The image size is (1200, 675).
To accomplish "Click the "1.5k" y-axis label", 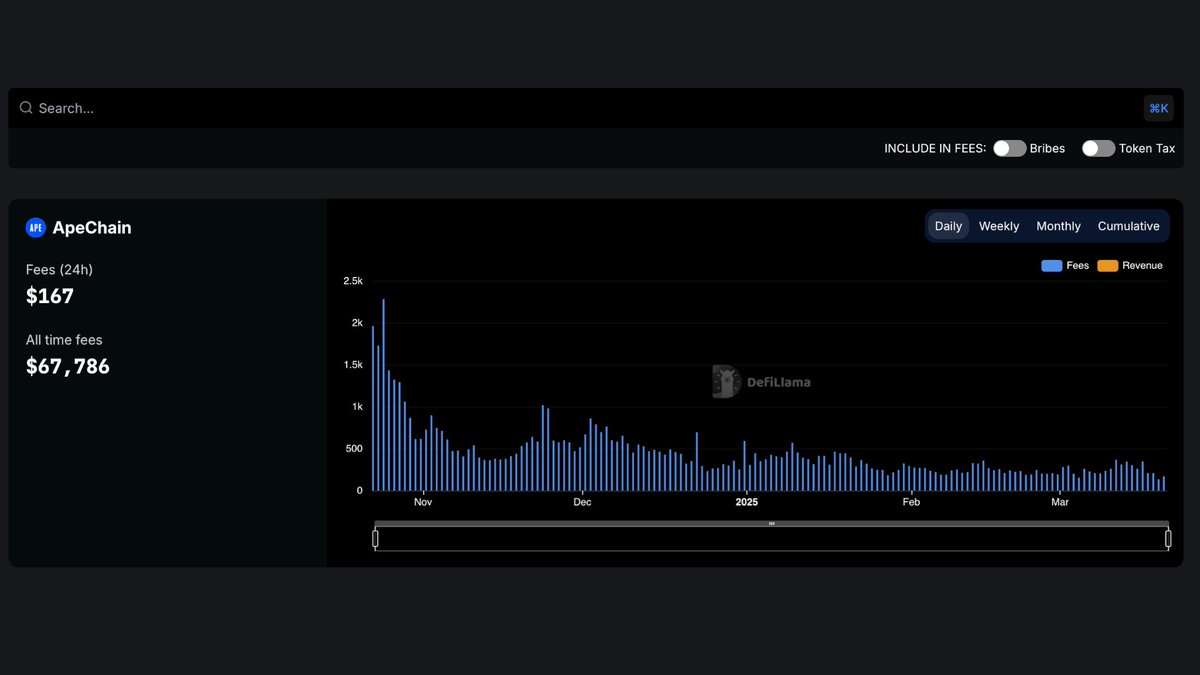I will click(x=353, y=365).
